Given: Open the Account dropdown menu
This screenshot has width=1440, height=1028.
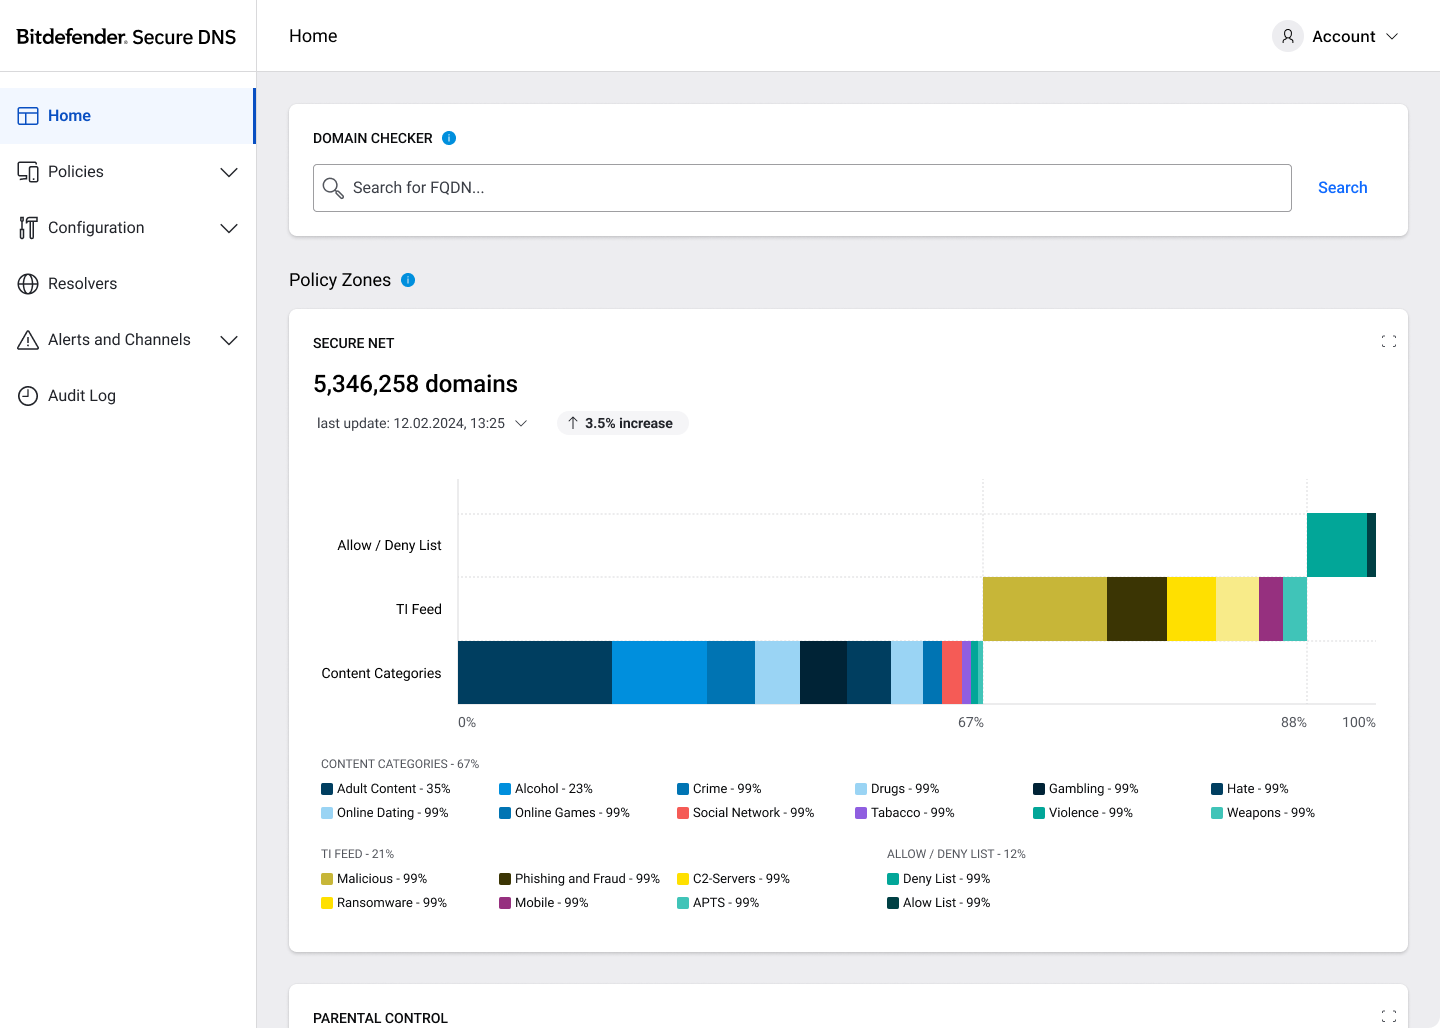Looking at the screenshot, I should click(x=1336, y=36).
